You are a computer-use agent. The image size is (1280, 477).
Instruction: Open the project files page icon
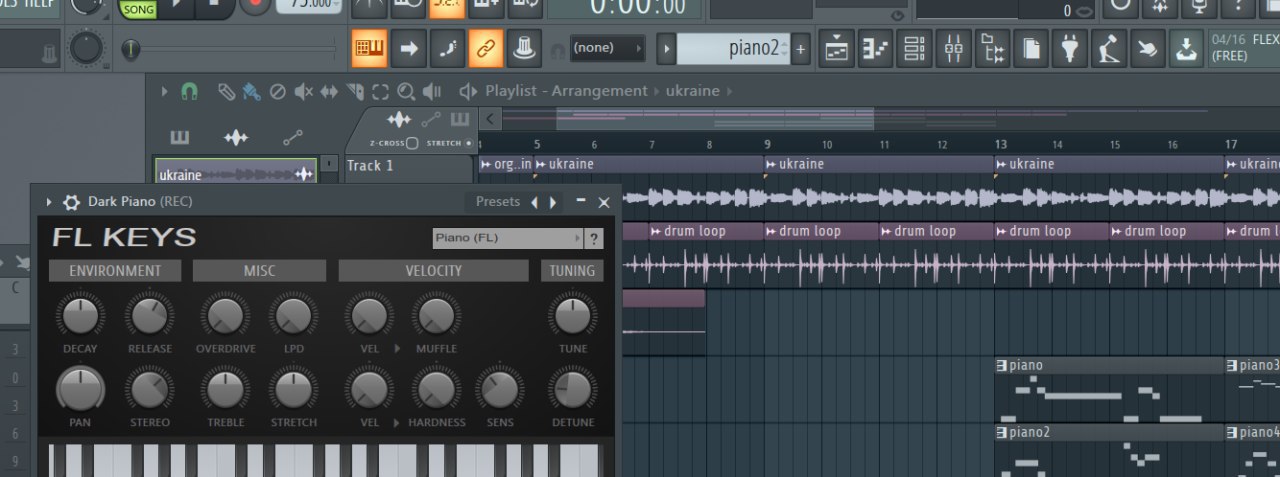tap(1031, 48)
